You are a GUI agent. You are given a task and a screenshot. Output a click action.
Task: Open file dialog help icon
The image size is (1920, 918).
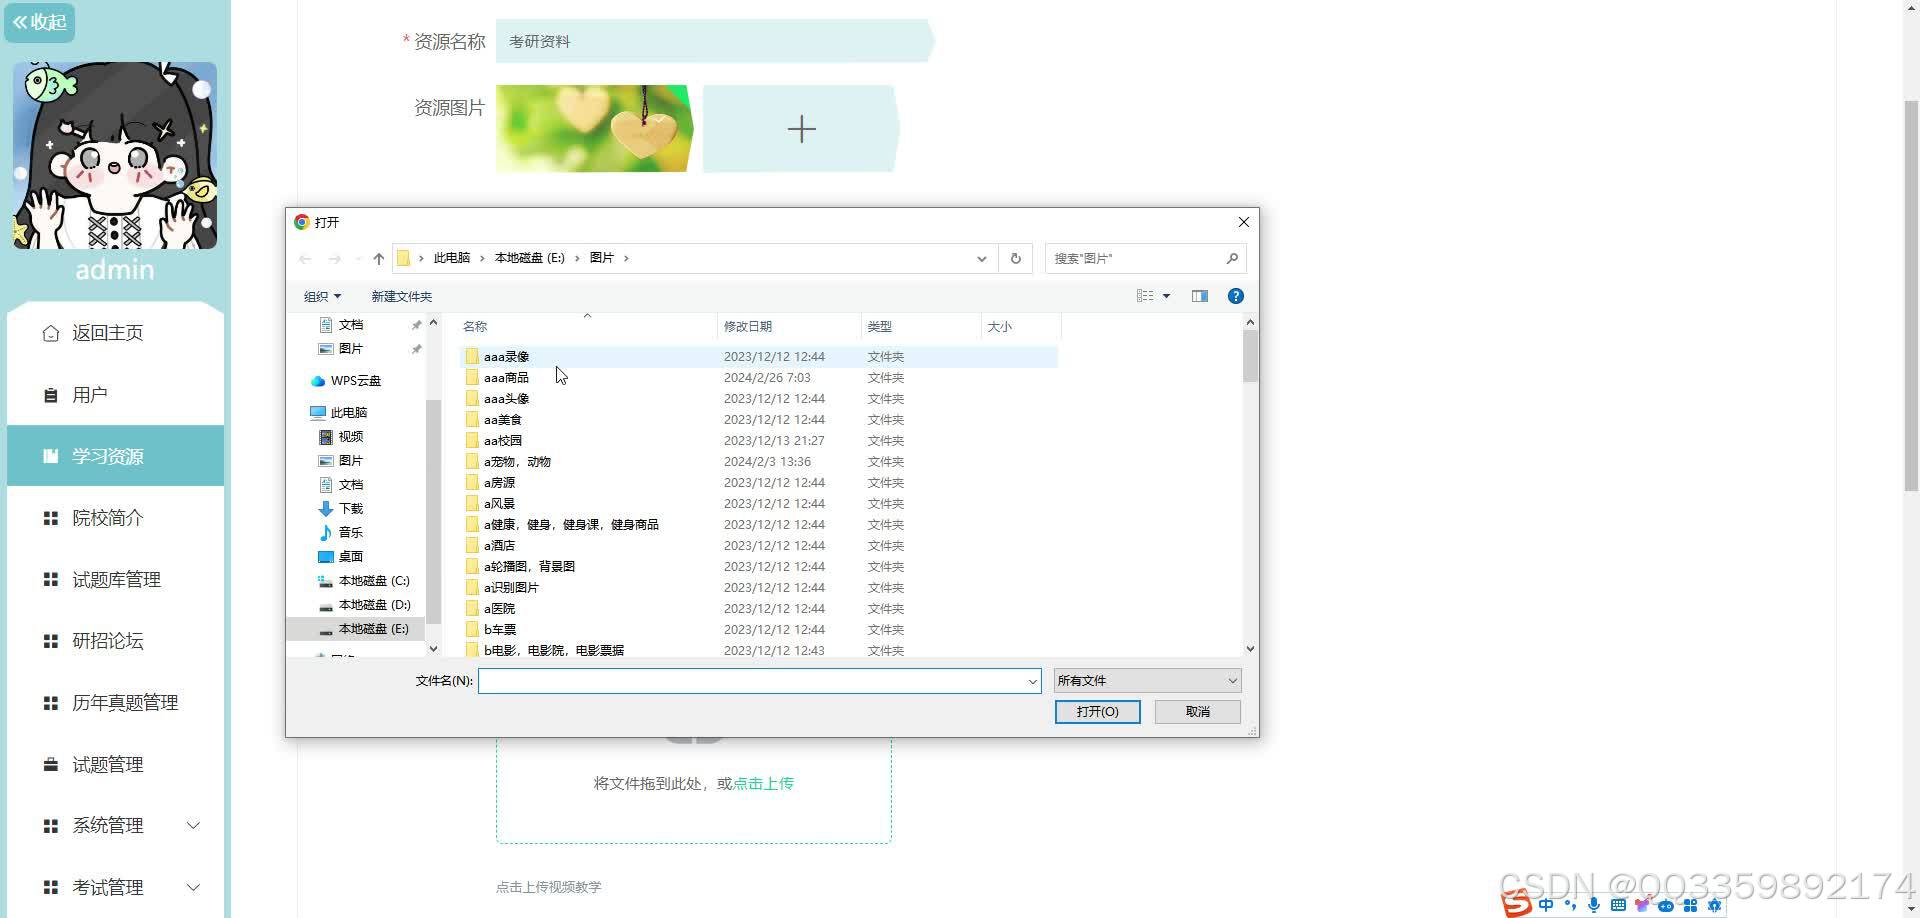point(1236,296)
